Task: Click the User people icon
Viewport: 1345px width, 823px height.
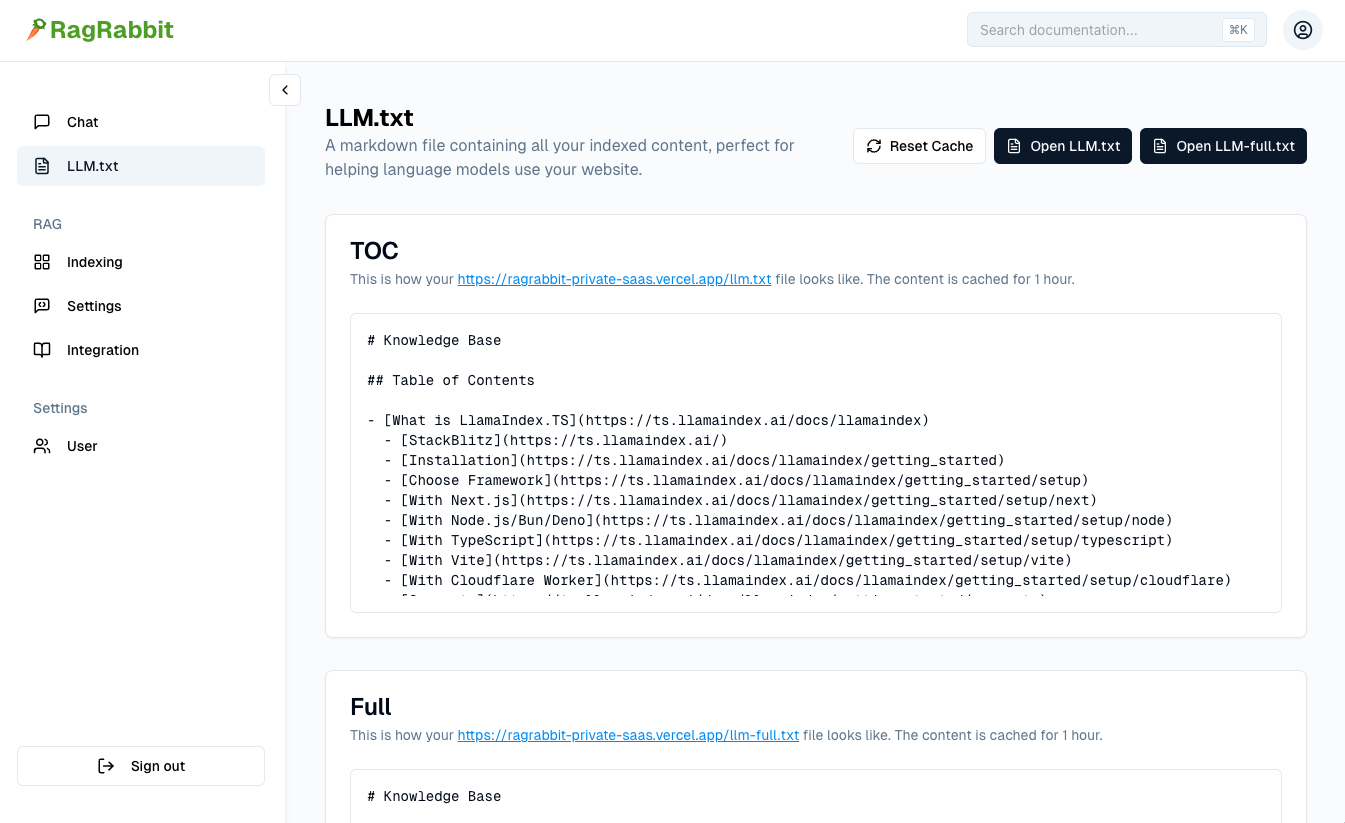Action: tap(42, 446)
